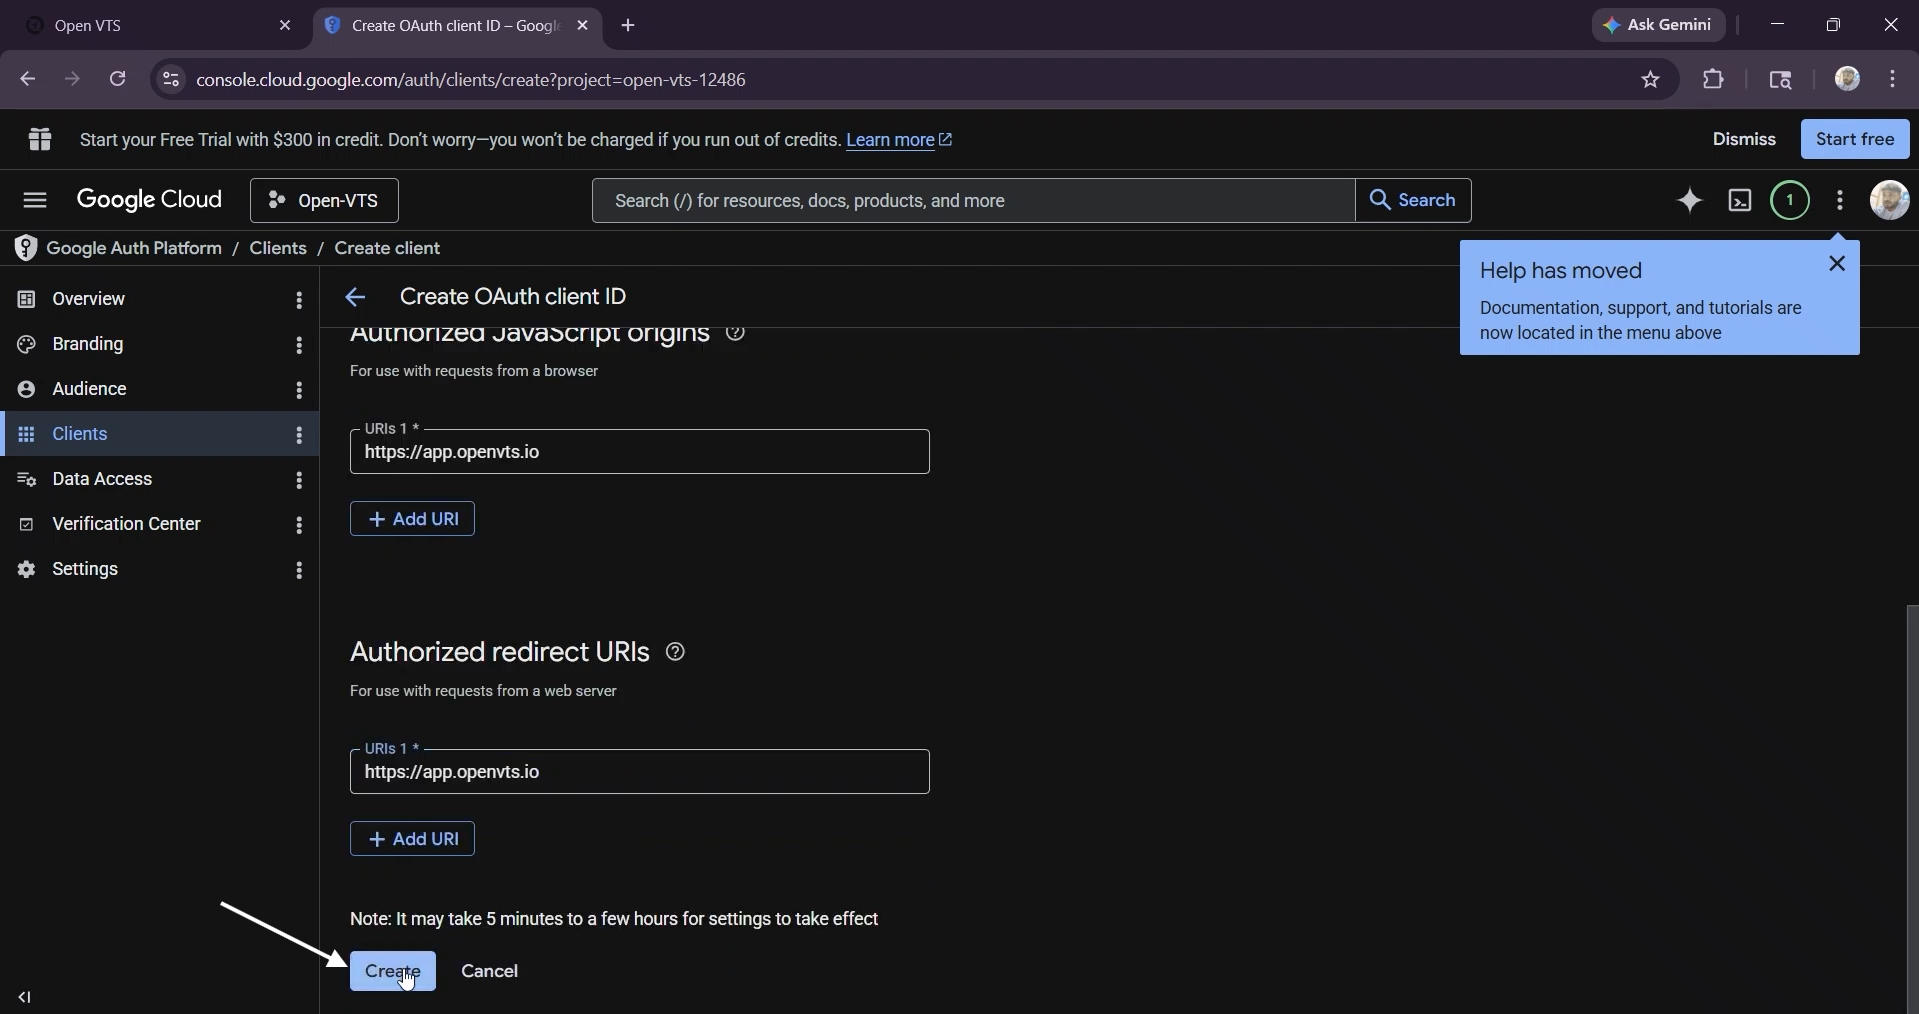Viewport: 1919px width, 1014px height.
Task: Add URI under Authorized JavaScript origins
Action: [x=412, y=519]
